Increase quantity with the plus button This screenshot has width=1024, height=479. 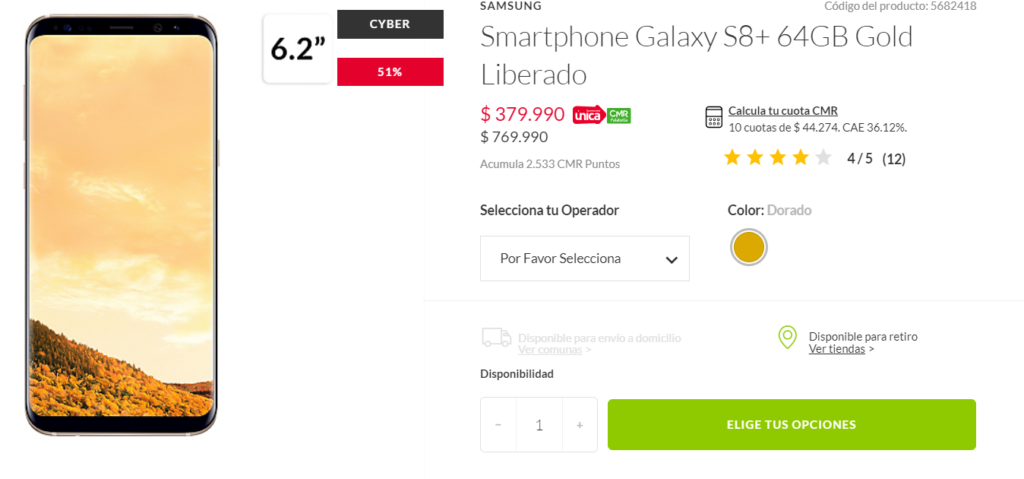[579, 425]
